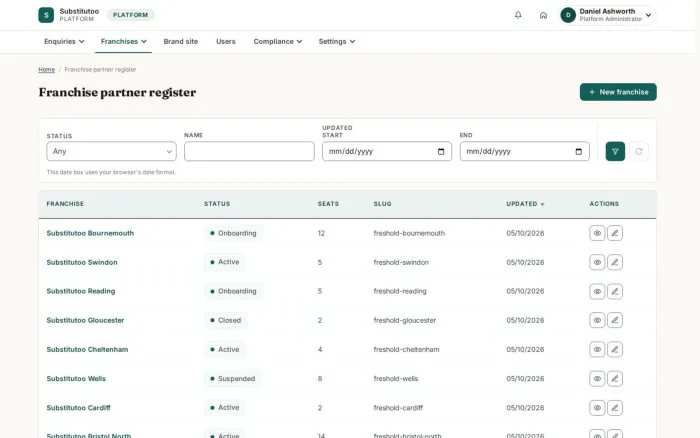
Task: View Substitutoo Cheltenham with eye icon
Action: [x=597, y=349]
